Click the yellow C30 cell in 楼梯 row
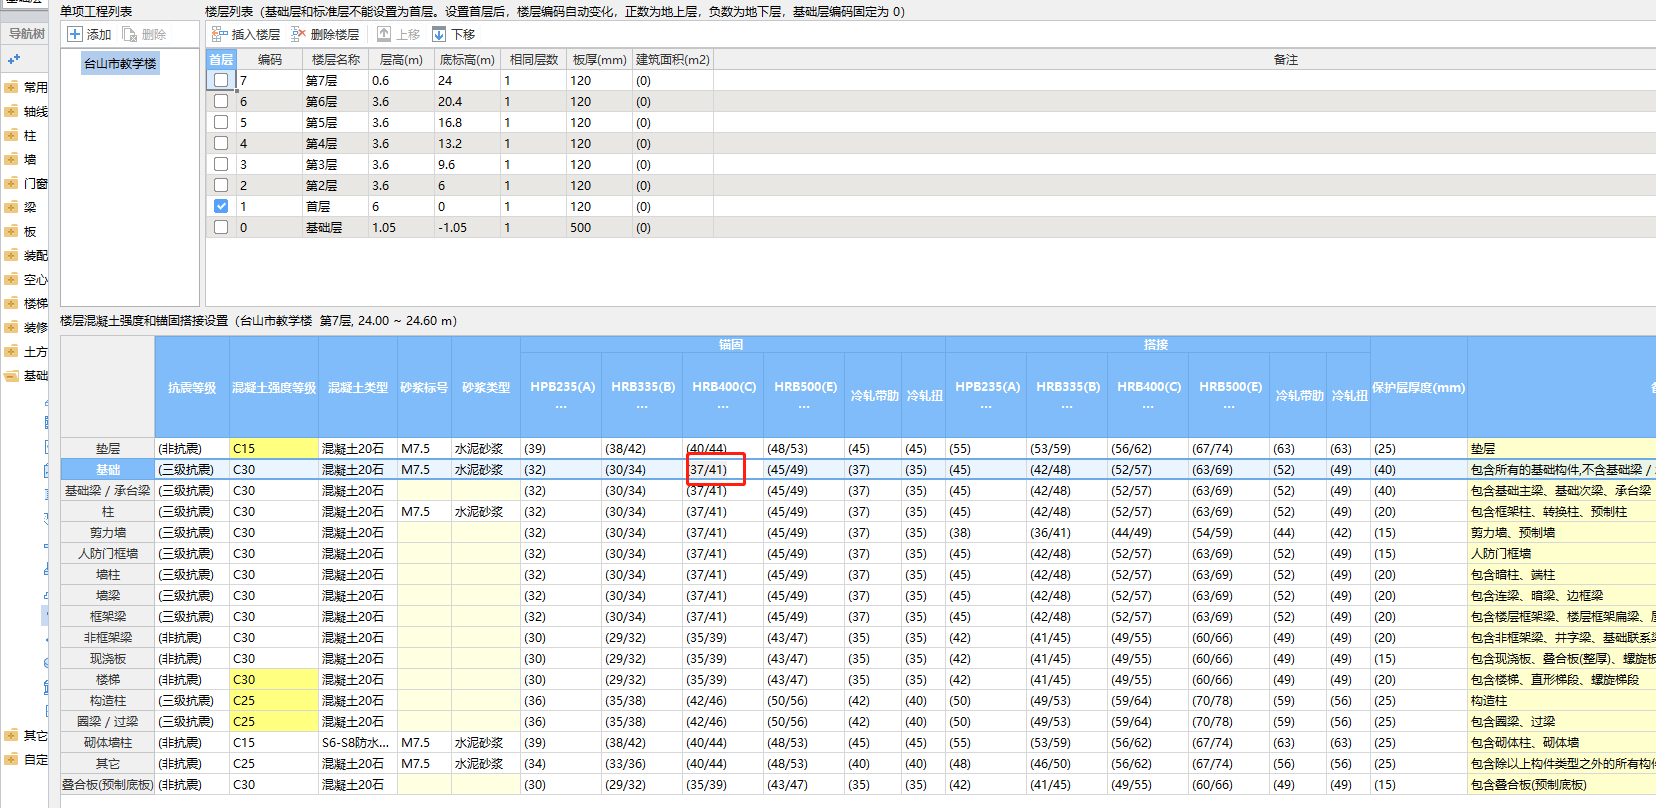The width and height of the screenshot is (1656, 808). click(x=274, y=680)
